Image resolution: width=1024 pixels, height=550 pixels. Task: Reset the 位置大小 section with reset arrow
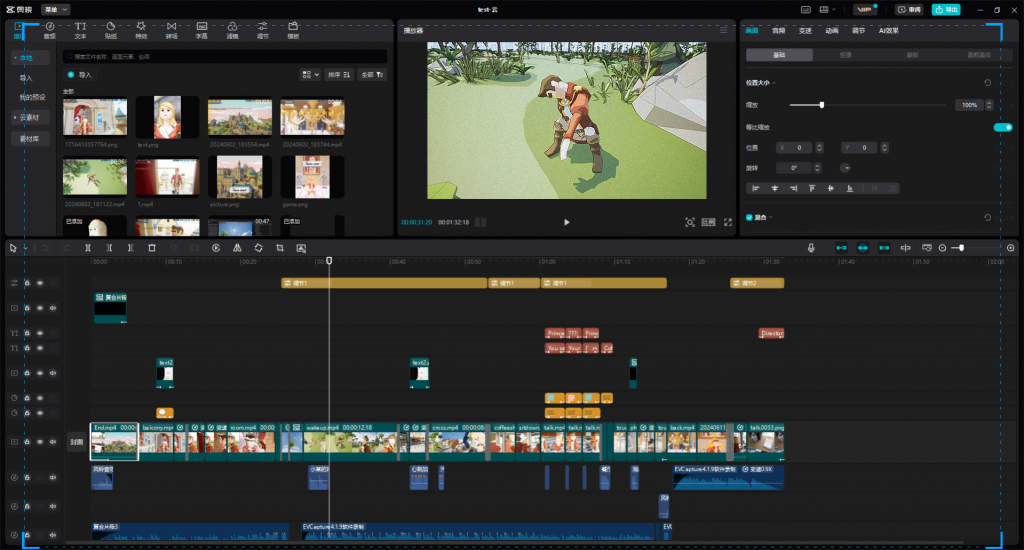pos(987,83)
